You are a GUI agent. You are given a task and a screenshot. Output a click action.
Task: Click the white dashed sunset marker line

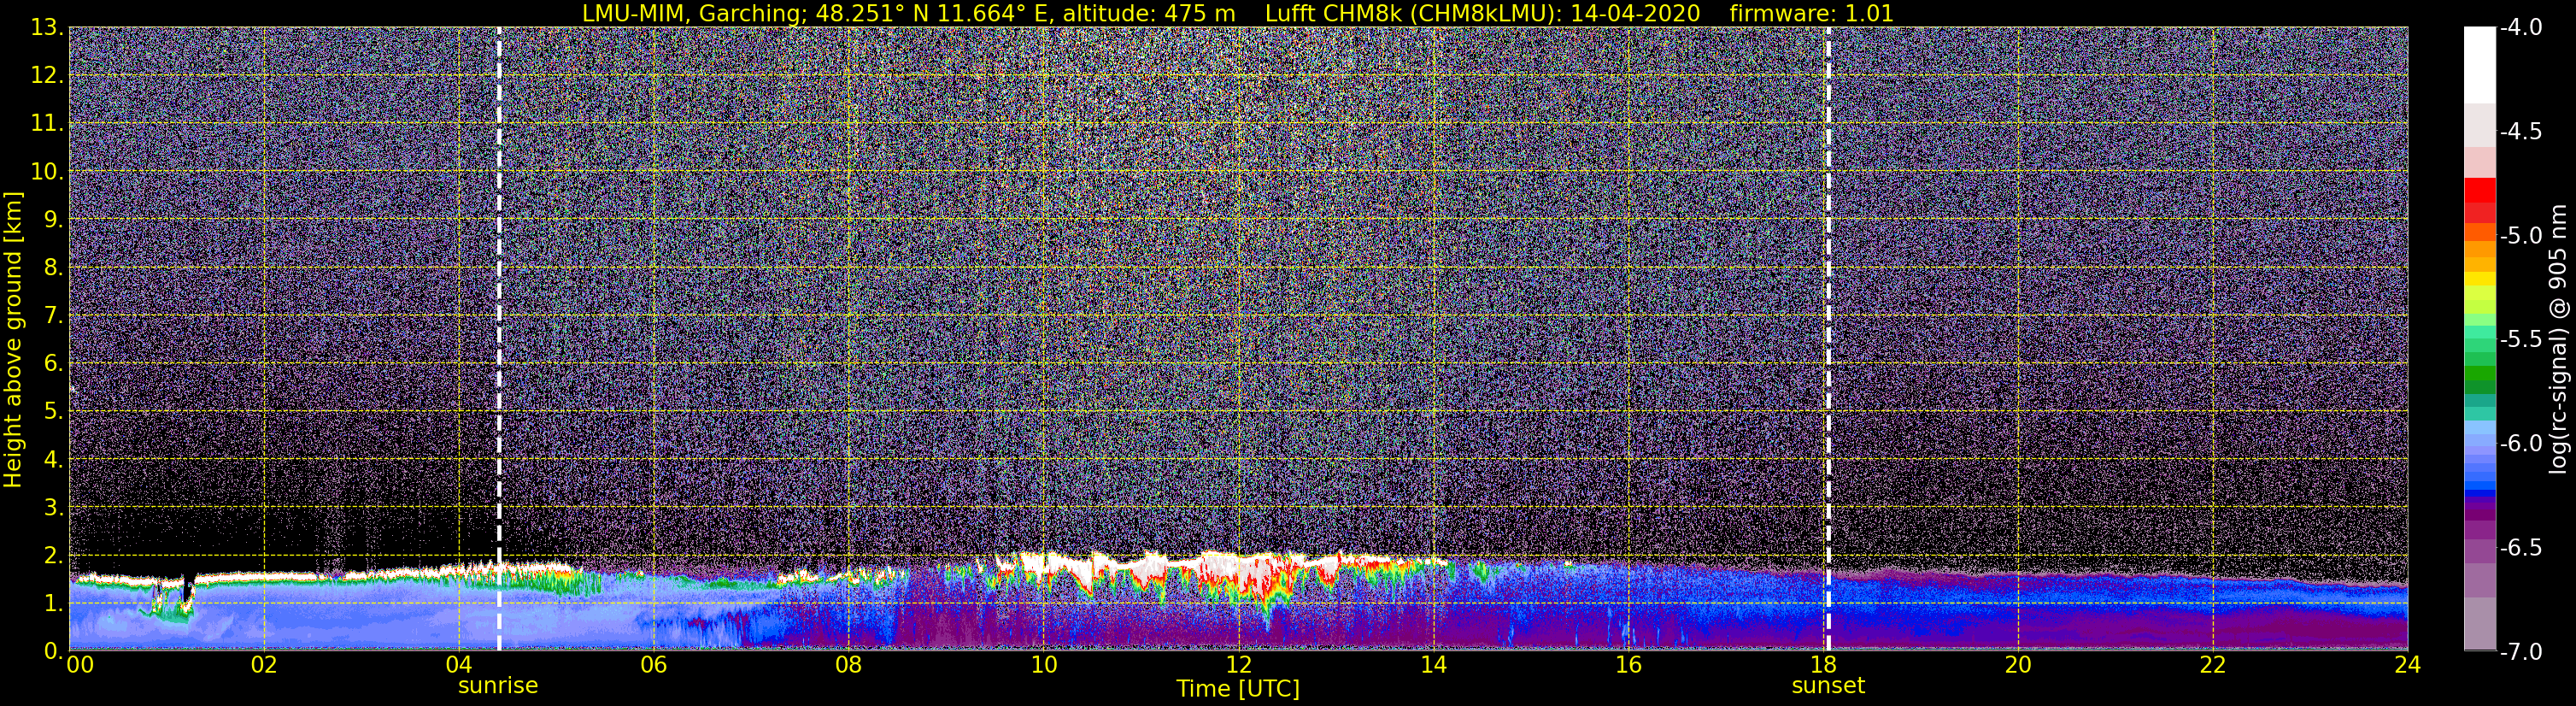pyautogui.click(x=1828, y=339)
